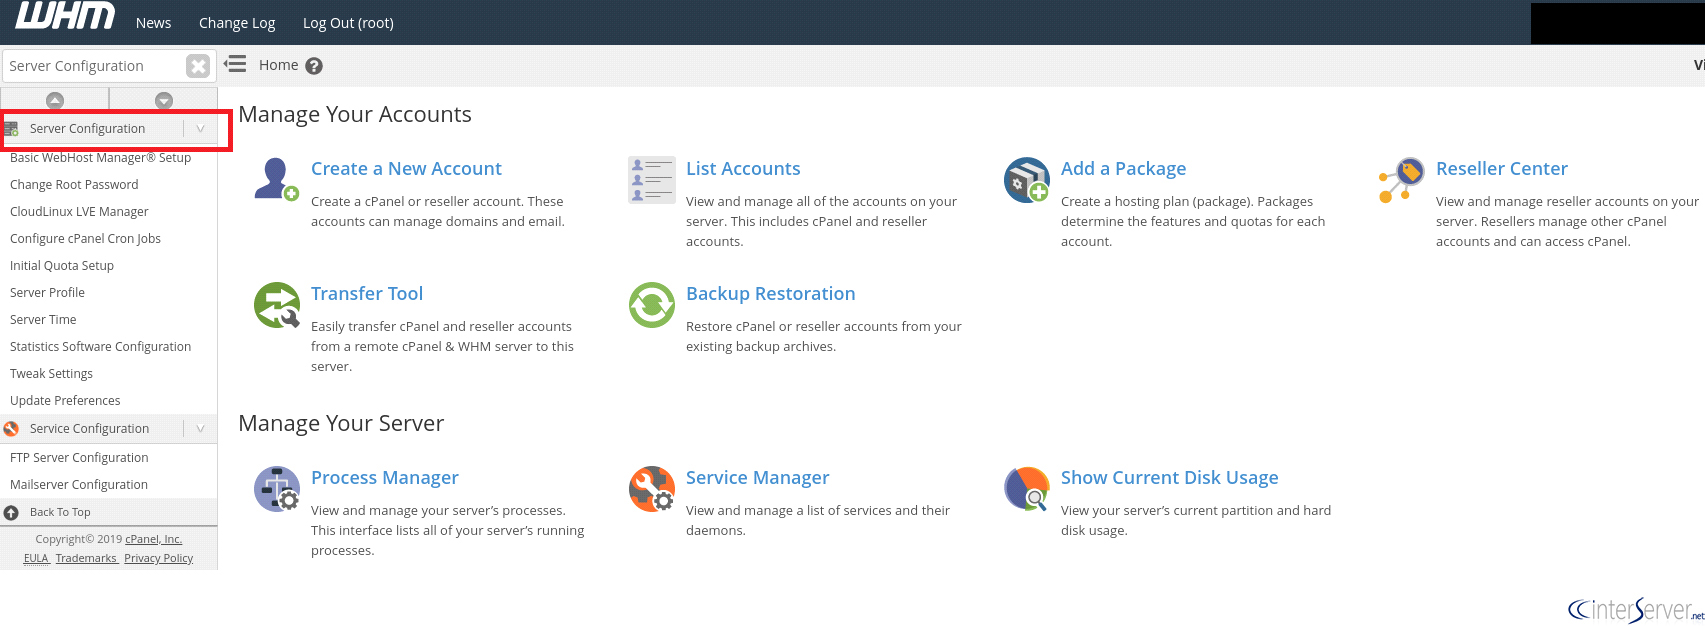Open Reseller Center link
The width and height of the screenshot is (1705, 626).
click(x=1502, y=169)
